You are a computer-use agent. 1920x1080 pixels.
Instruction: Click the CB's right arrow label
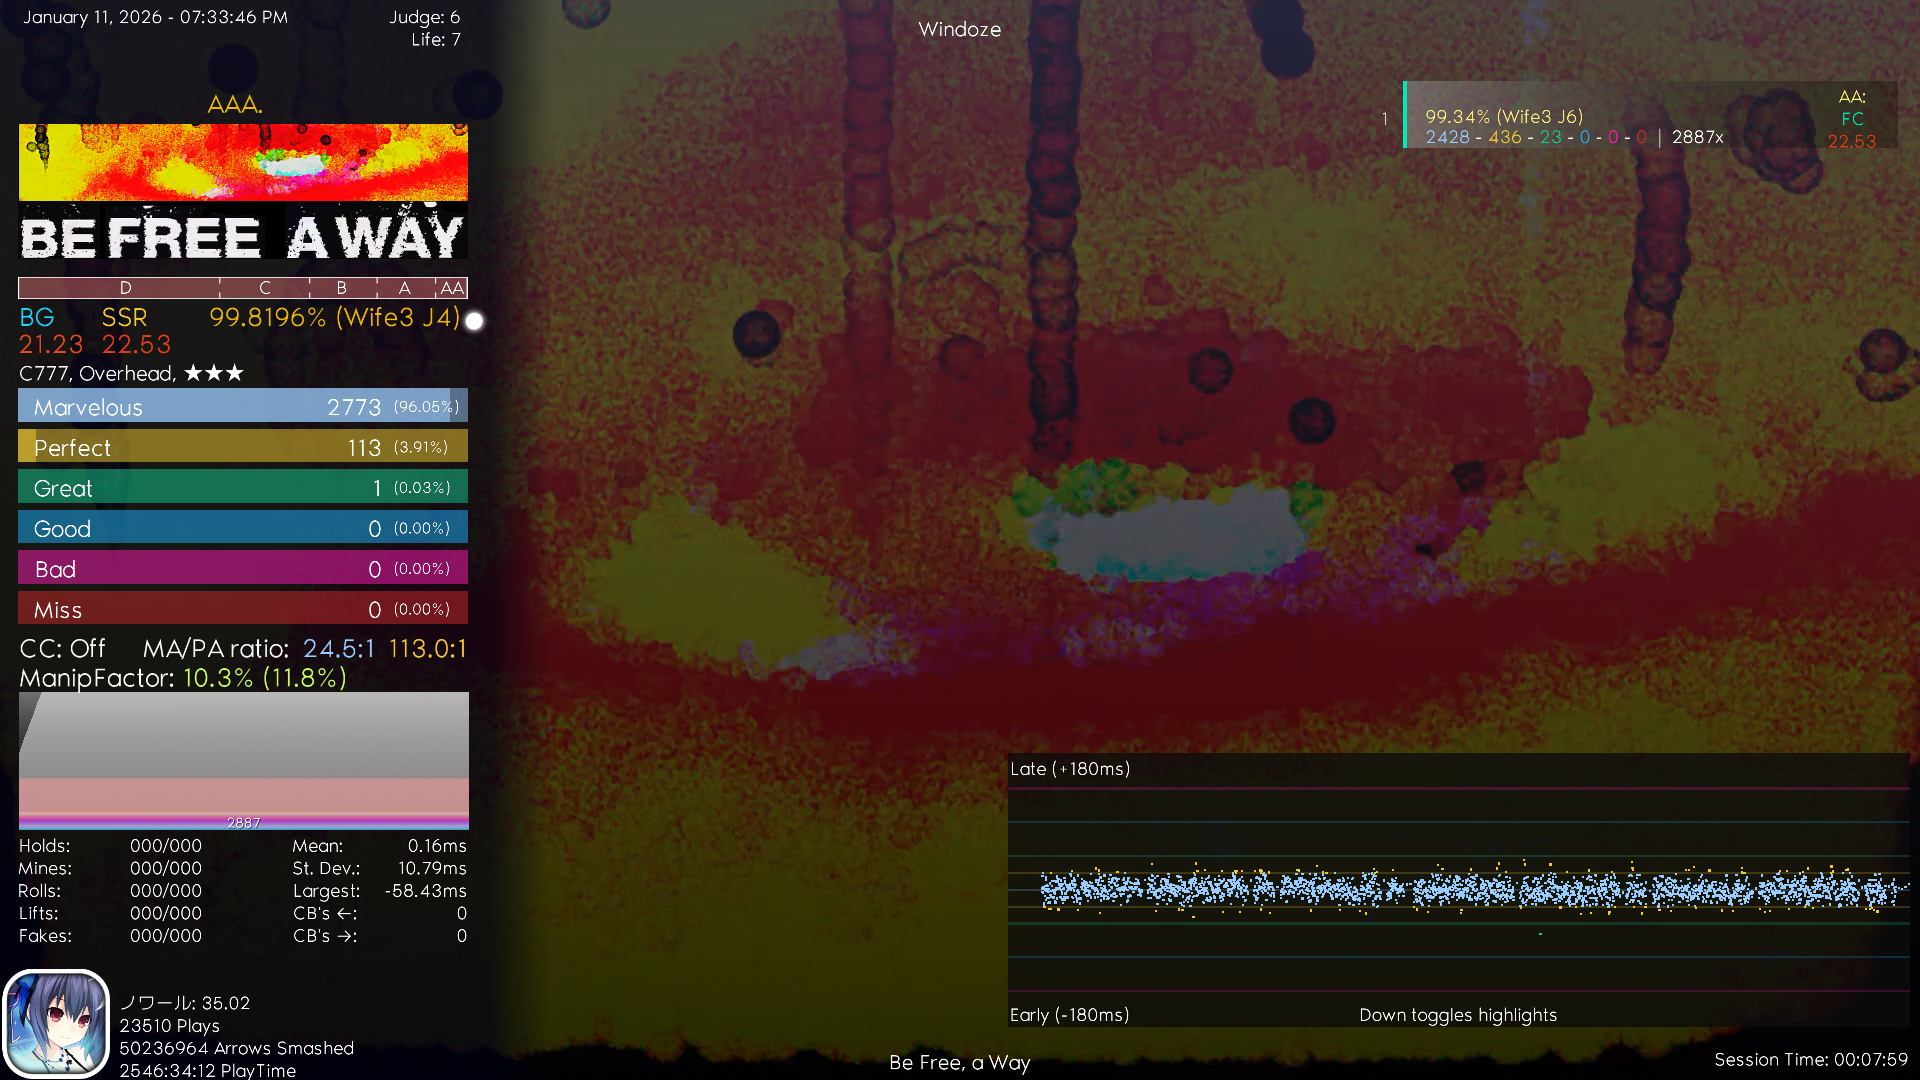(324, 937)
